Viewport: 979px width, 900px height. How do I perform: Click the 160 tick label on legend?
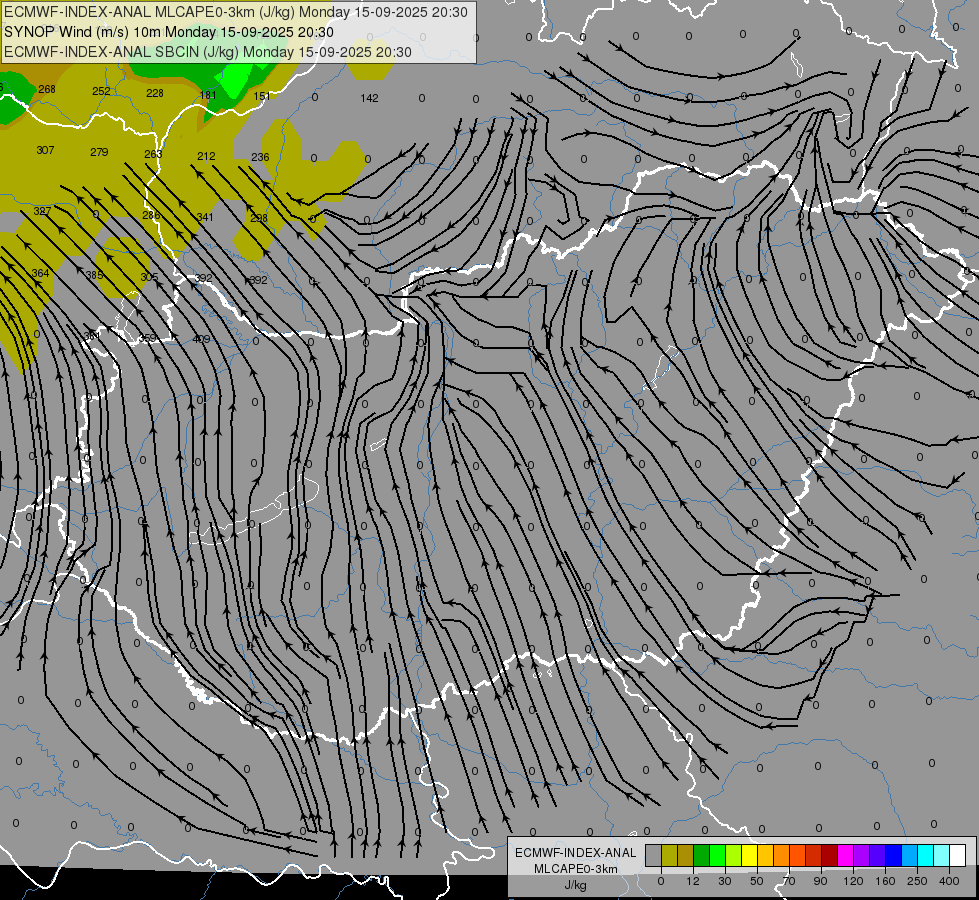click(885, 881)
